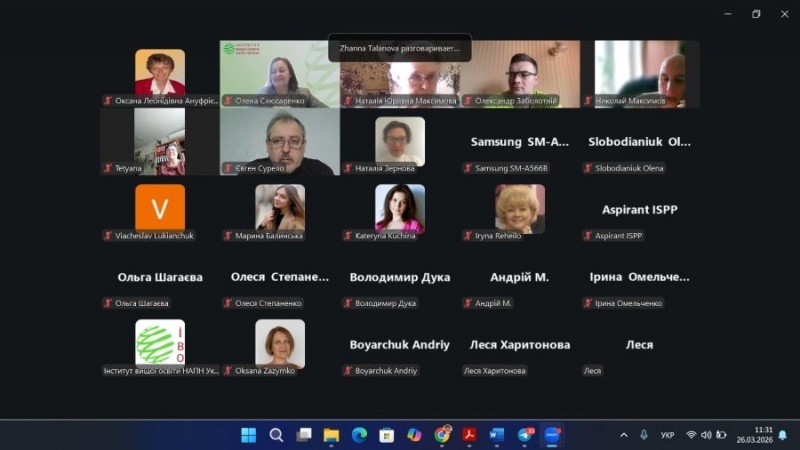This screenshot has width=800, height=450.
Task: Launch Microsoft Edge from the taskbar
Action: point(359,435)
